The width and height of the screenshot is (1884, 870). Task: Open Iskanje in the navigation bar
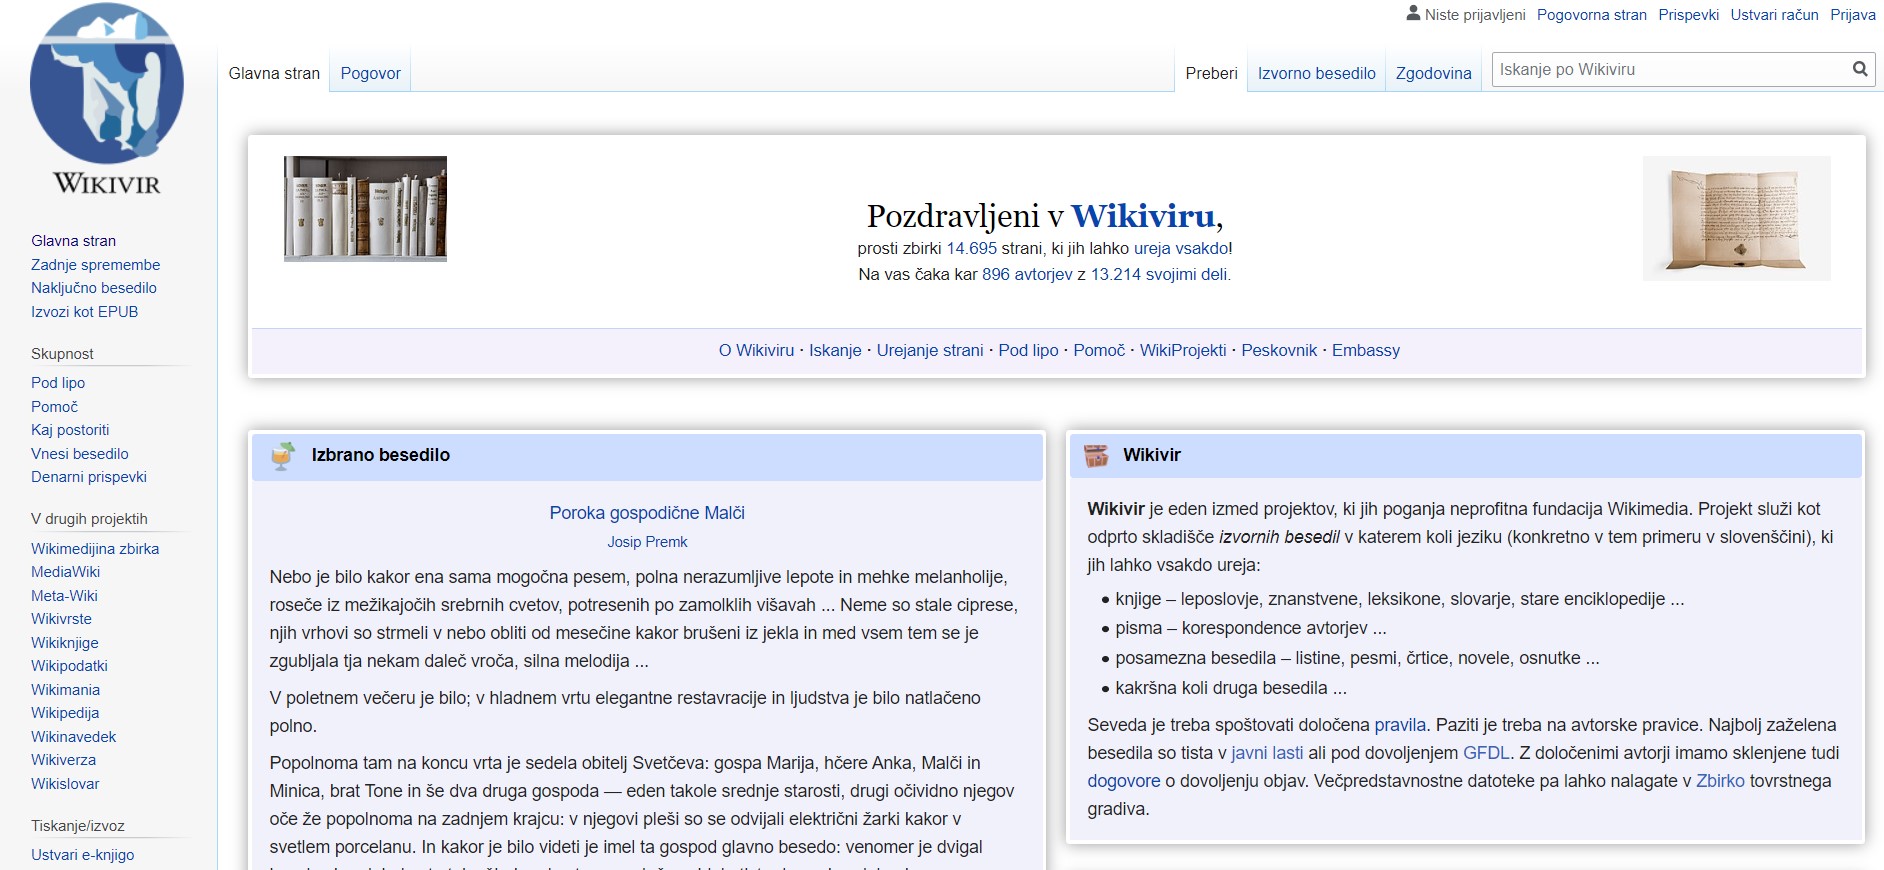(x=835, y=350)
